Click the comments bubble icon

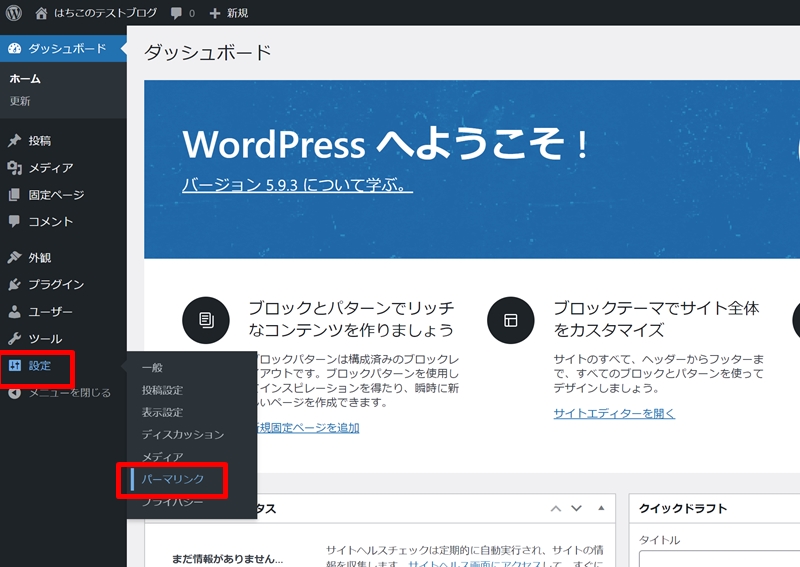click(x=176, y=13)
